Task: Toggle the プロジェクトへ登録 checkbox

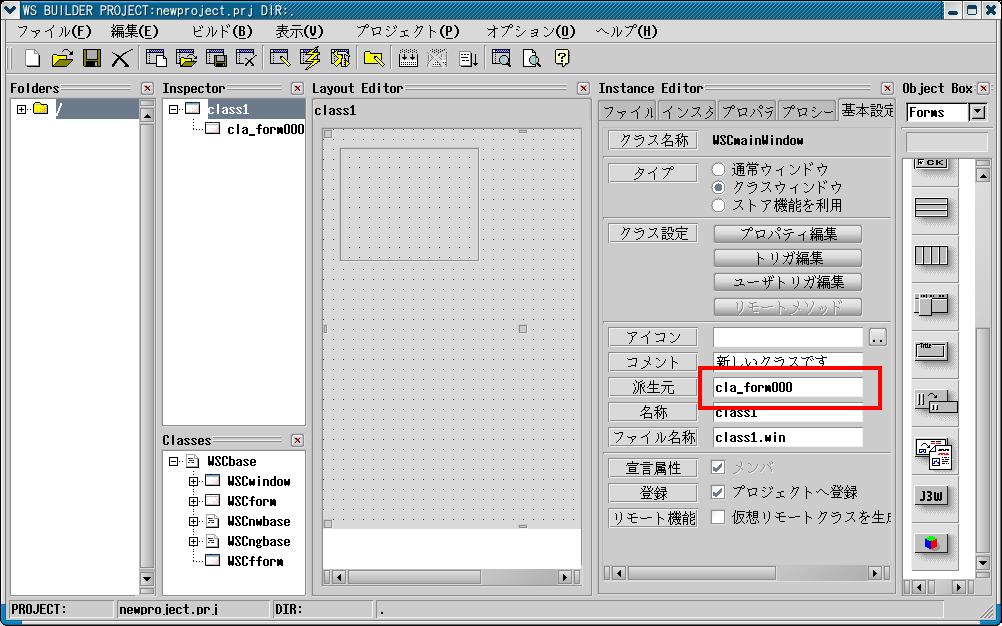Action: [x=717, y=492]
